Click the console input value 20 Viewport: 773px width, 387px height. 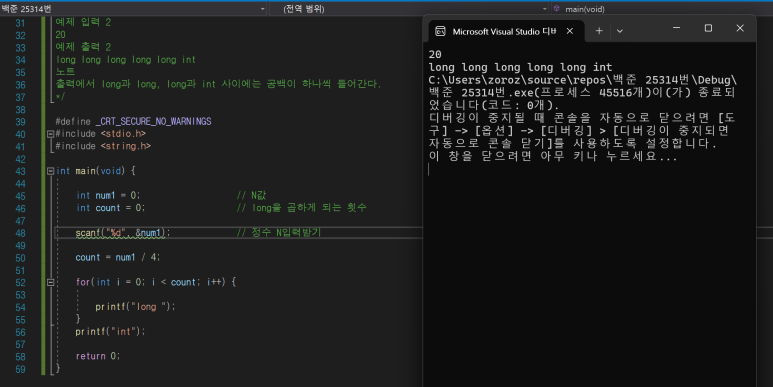pyautogui.click(x=435, y=54)
